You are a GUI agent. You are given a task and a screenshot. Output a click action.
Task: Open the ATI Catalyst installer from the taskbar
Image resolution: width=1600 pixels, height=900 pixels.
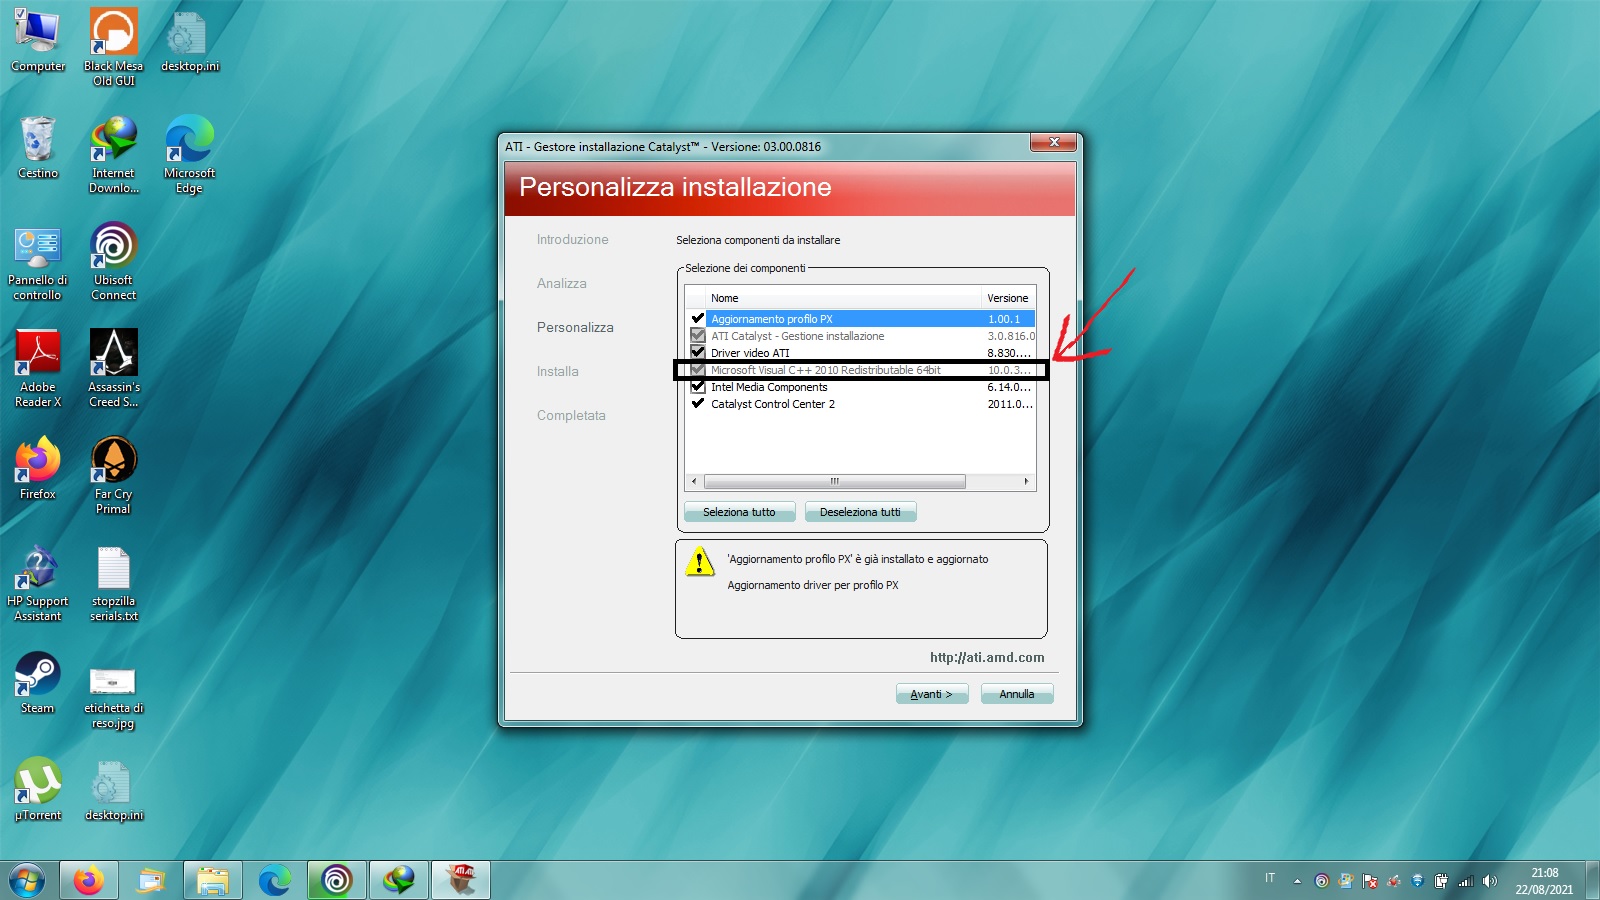460,880
